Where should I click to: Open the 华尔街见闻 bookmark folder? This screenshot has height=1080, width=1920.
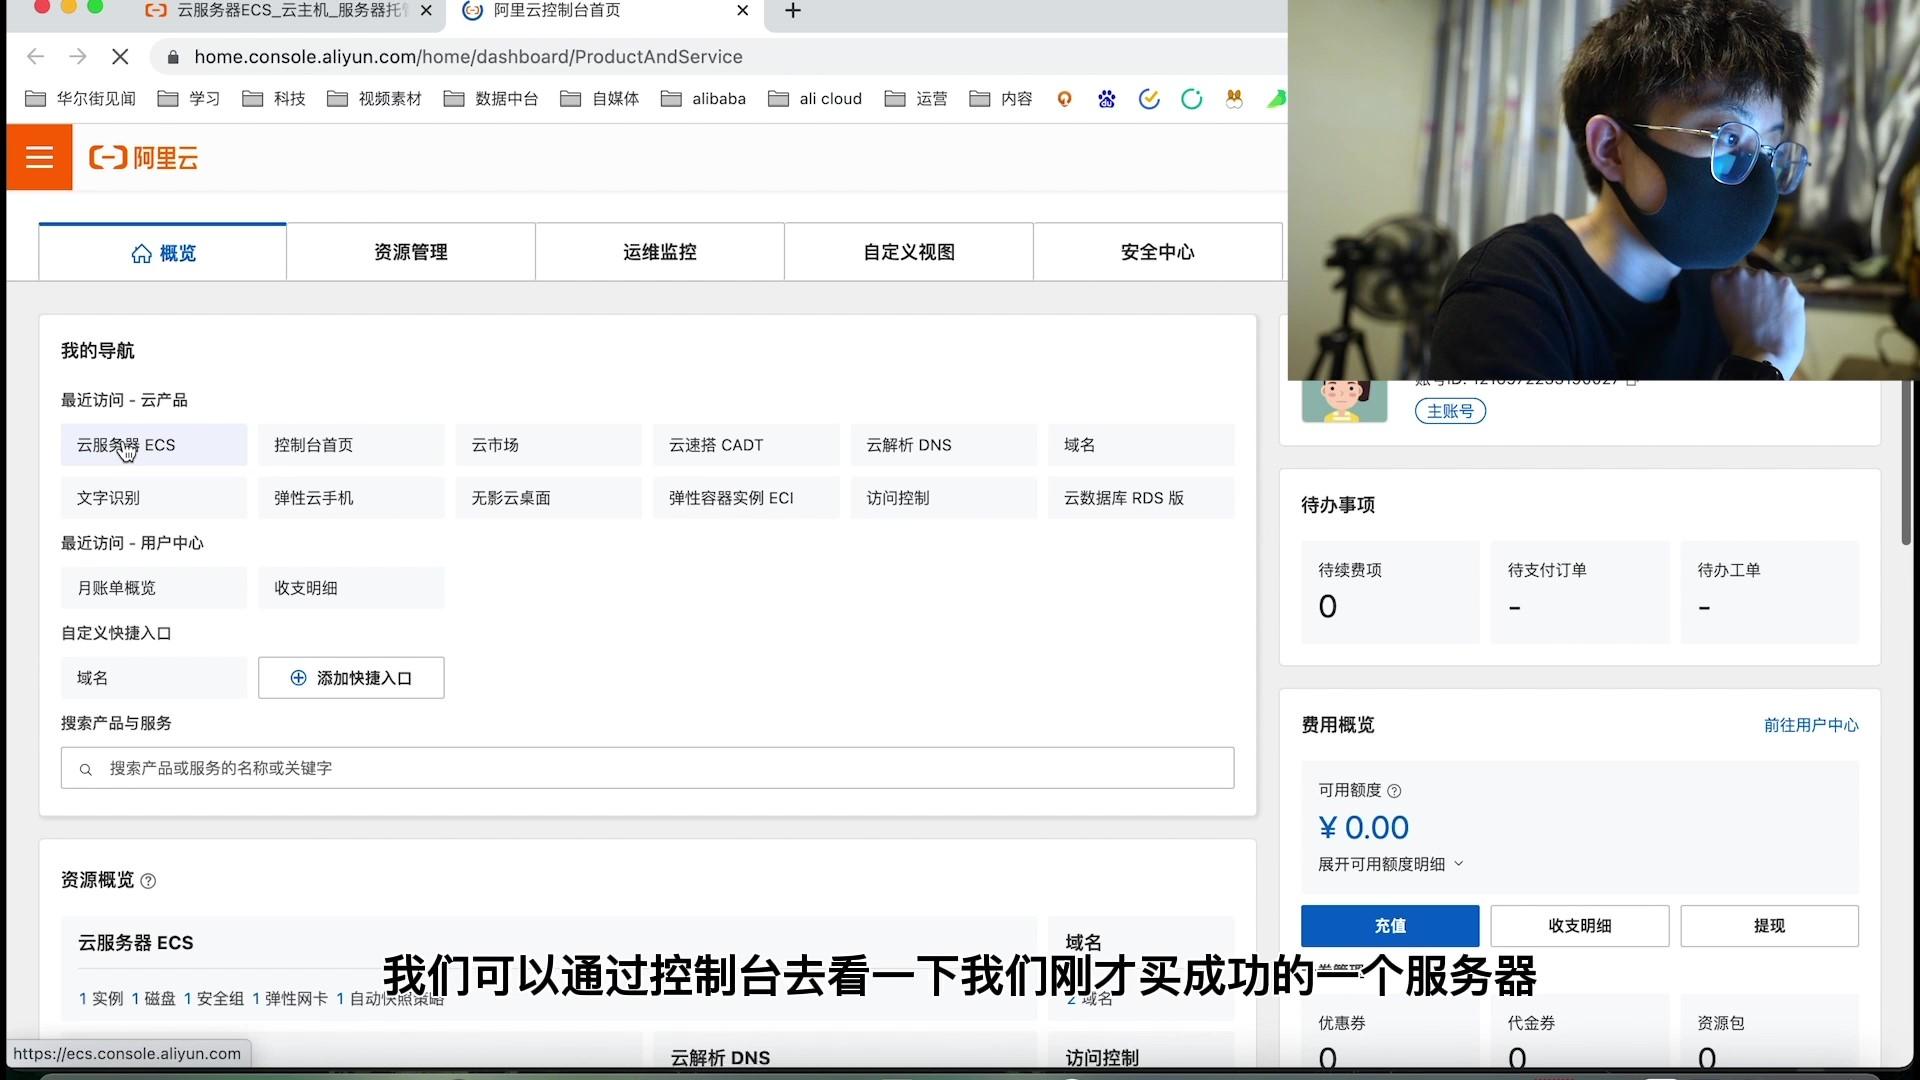coord(81,99)
